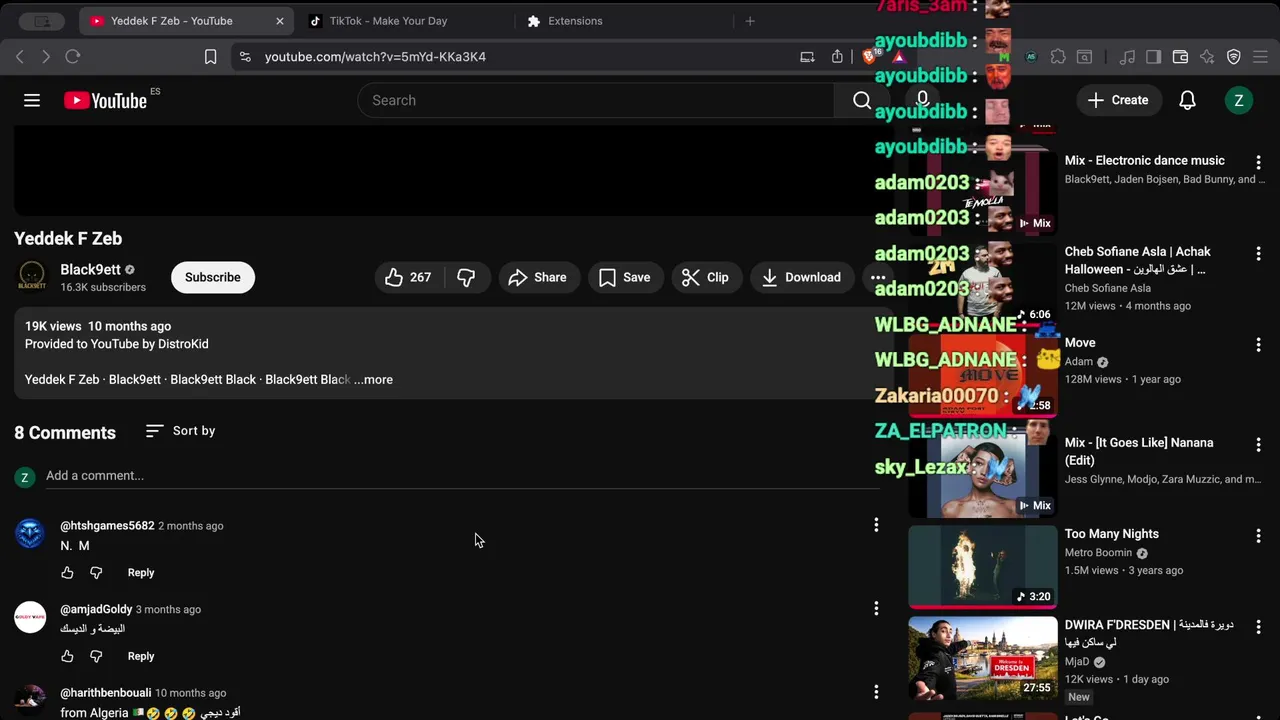Close the Yeddek F Zeb tab
Image resolution: width=1280 pixels, height=720 pixels.
280,21
